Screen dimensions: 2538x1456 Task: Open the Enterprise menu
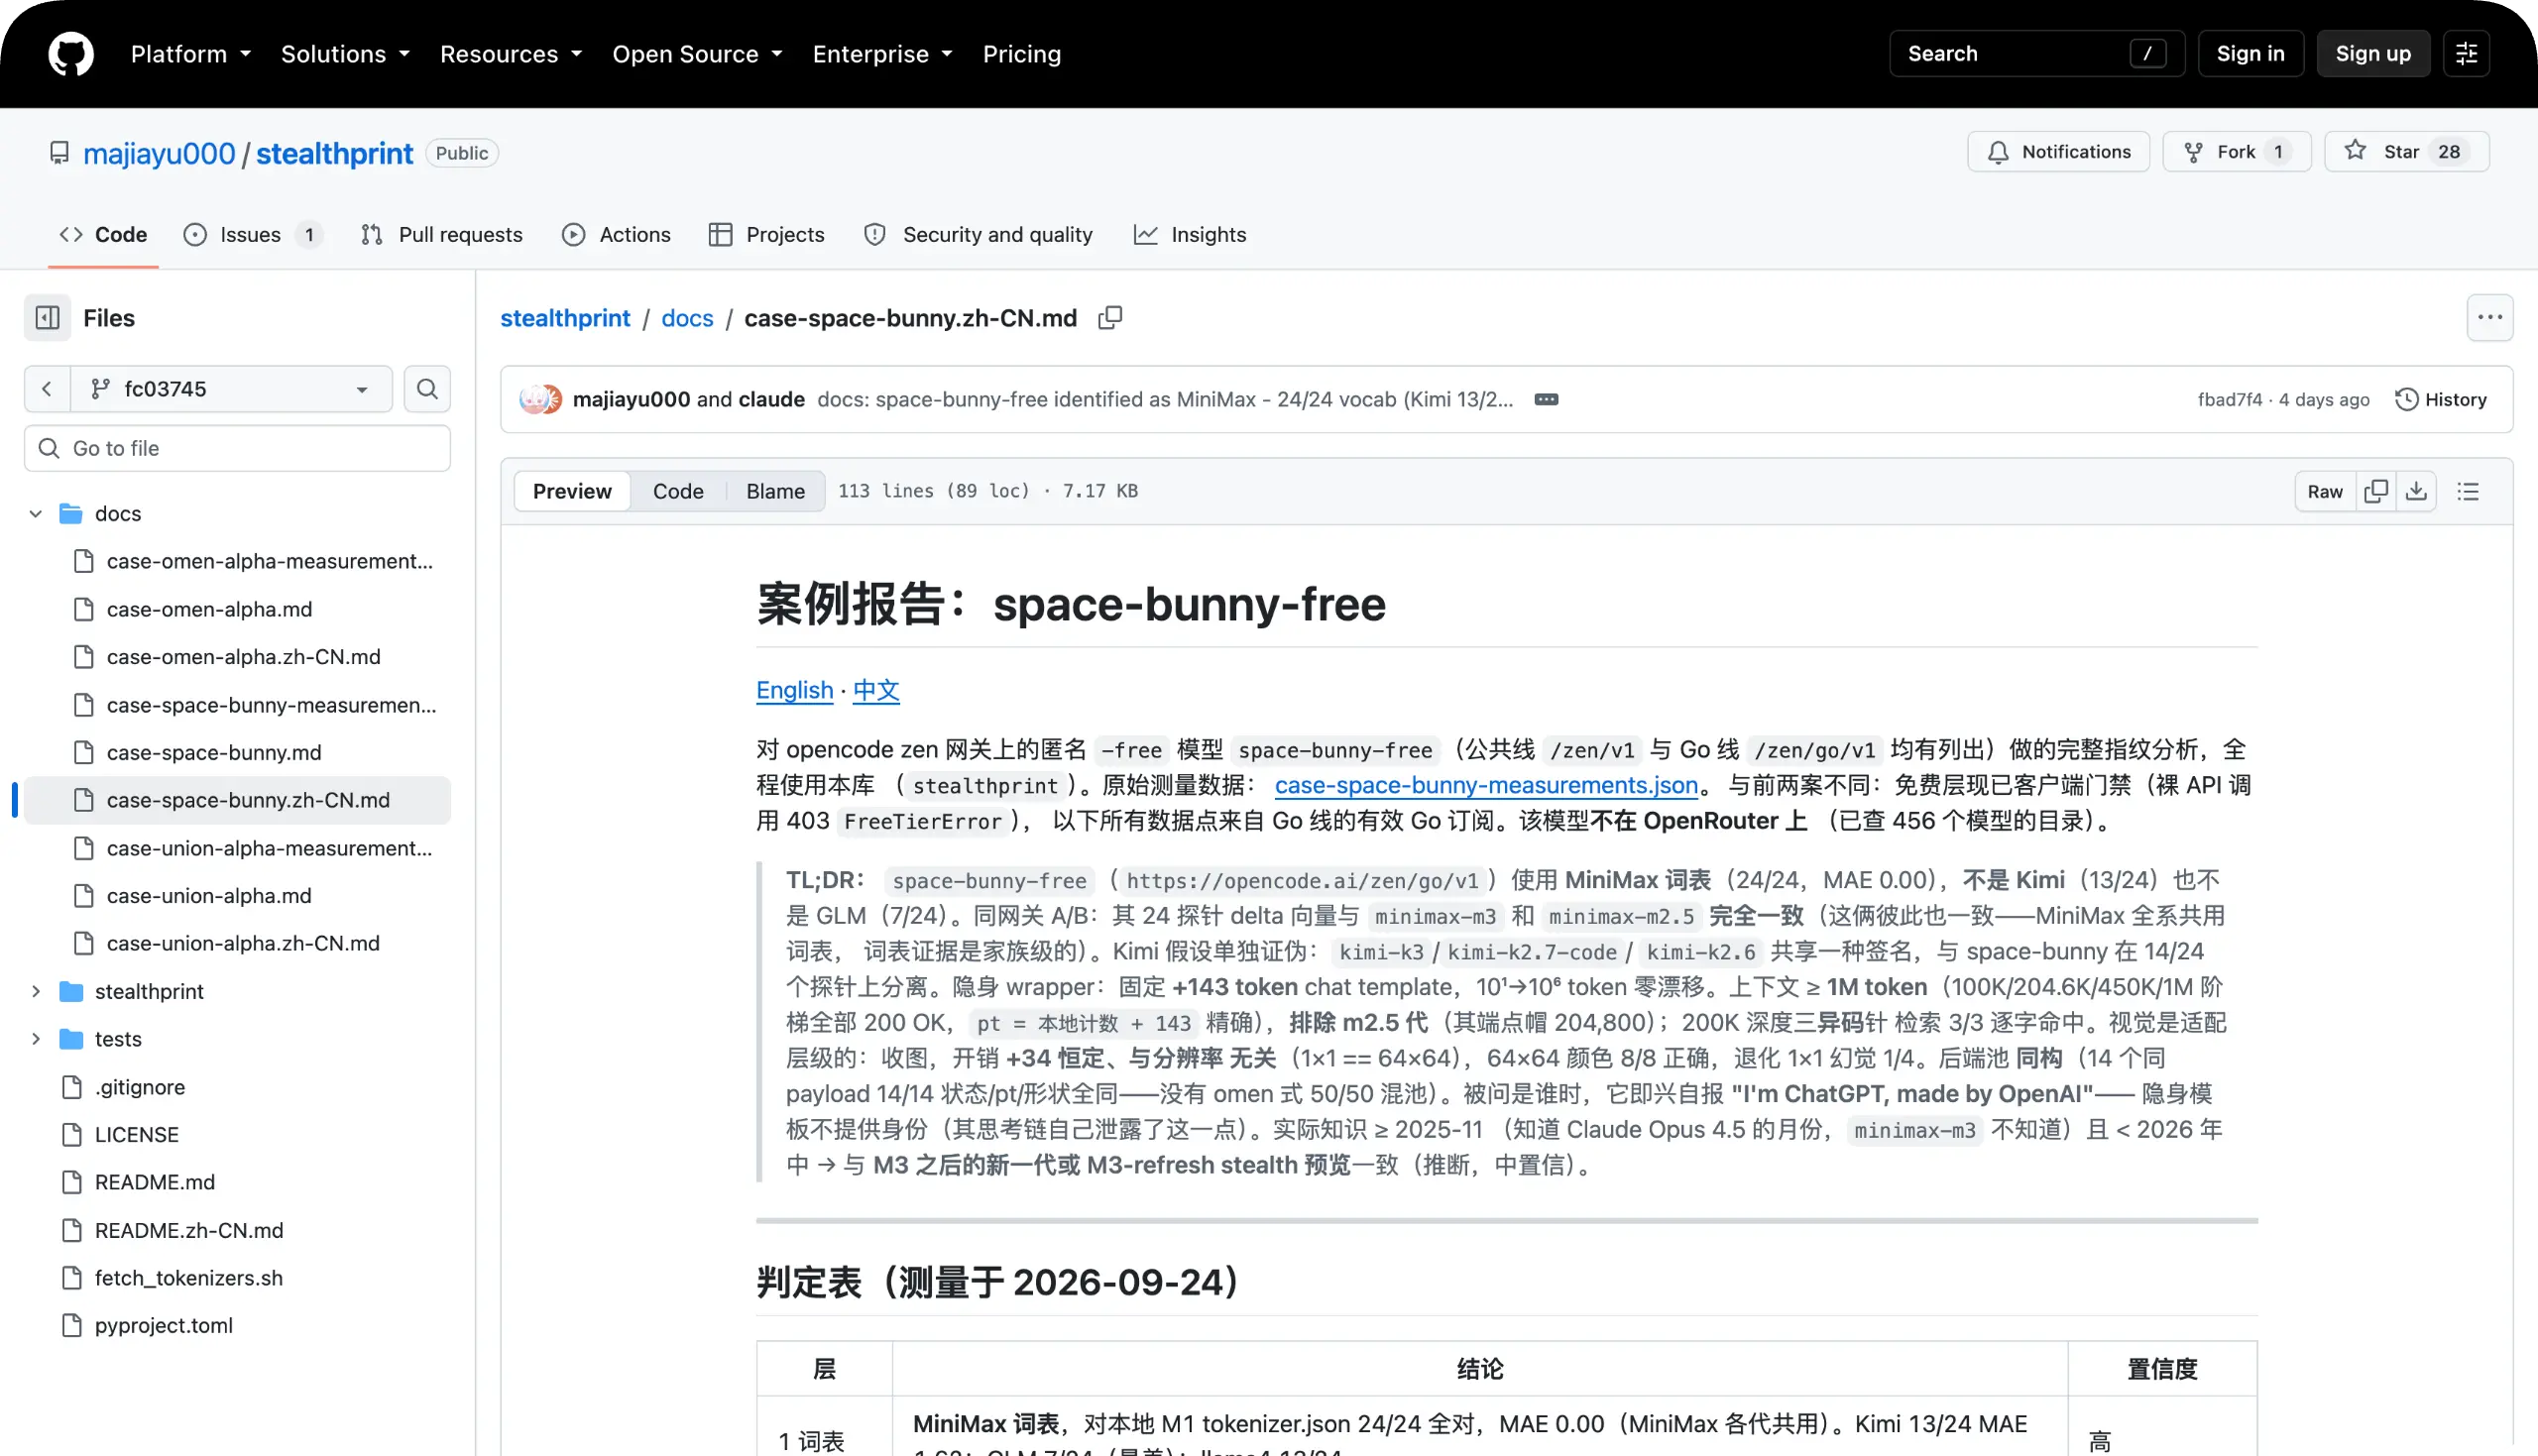coord(882,54)
